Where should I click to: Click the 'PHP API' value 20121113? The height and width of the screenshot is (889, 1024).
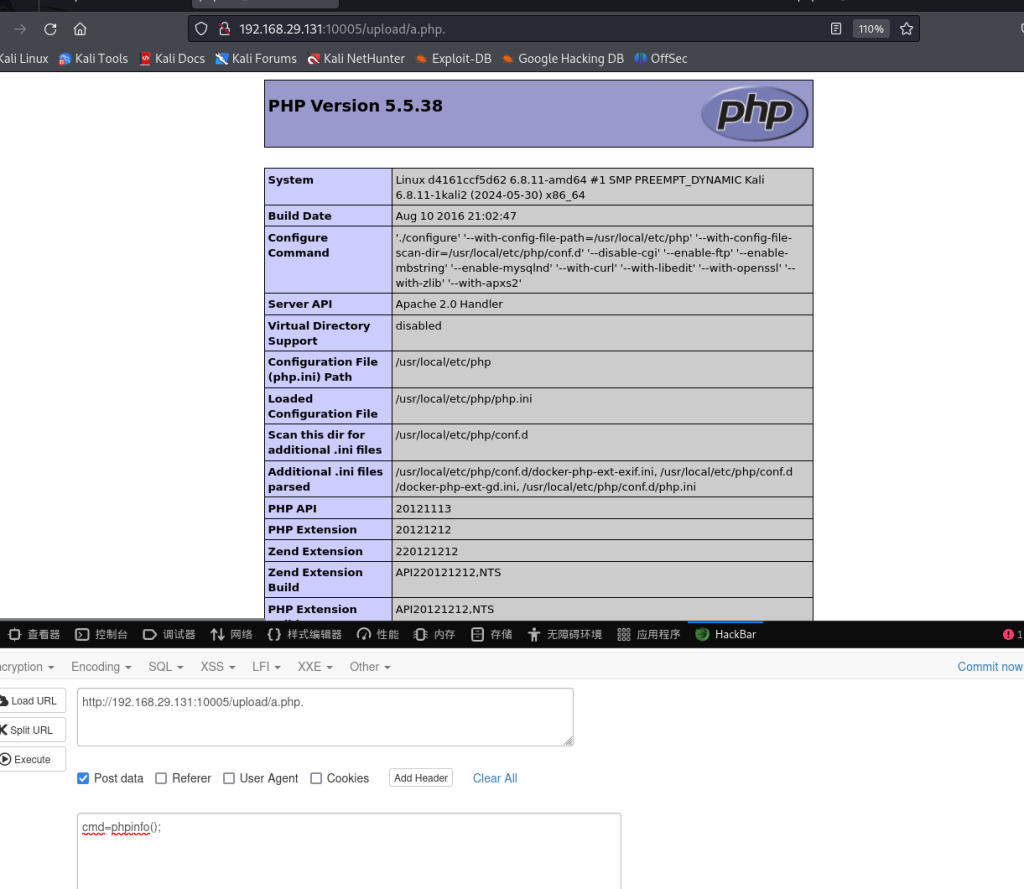[423, 509]
